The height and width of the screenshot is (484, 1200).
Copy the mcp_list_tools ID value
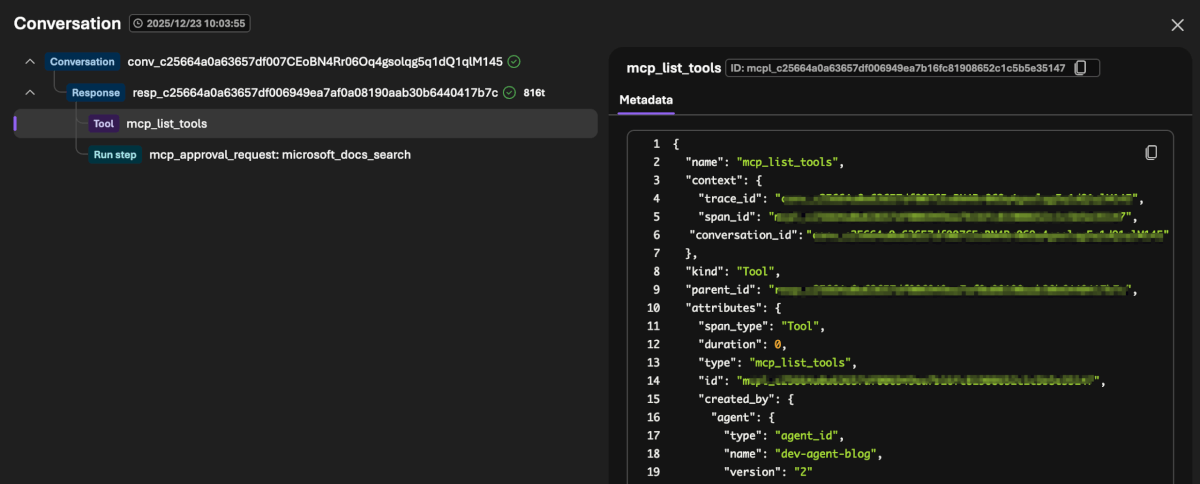point(1080,68)
